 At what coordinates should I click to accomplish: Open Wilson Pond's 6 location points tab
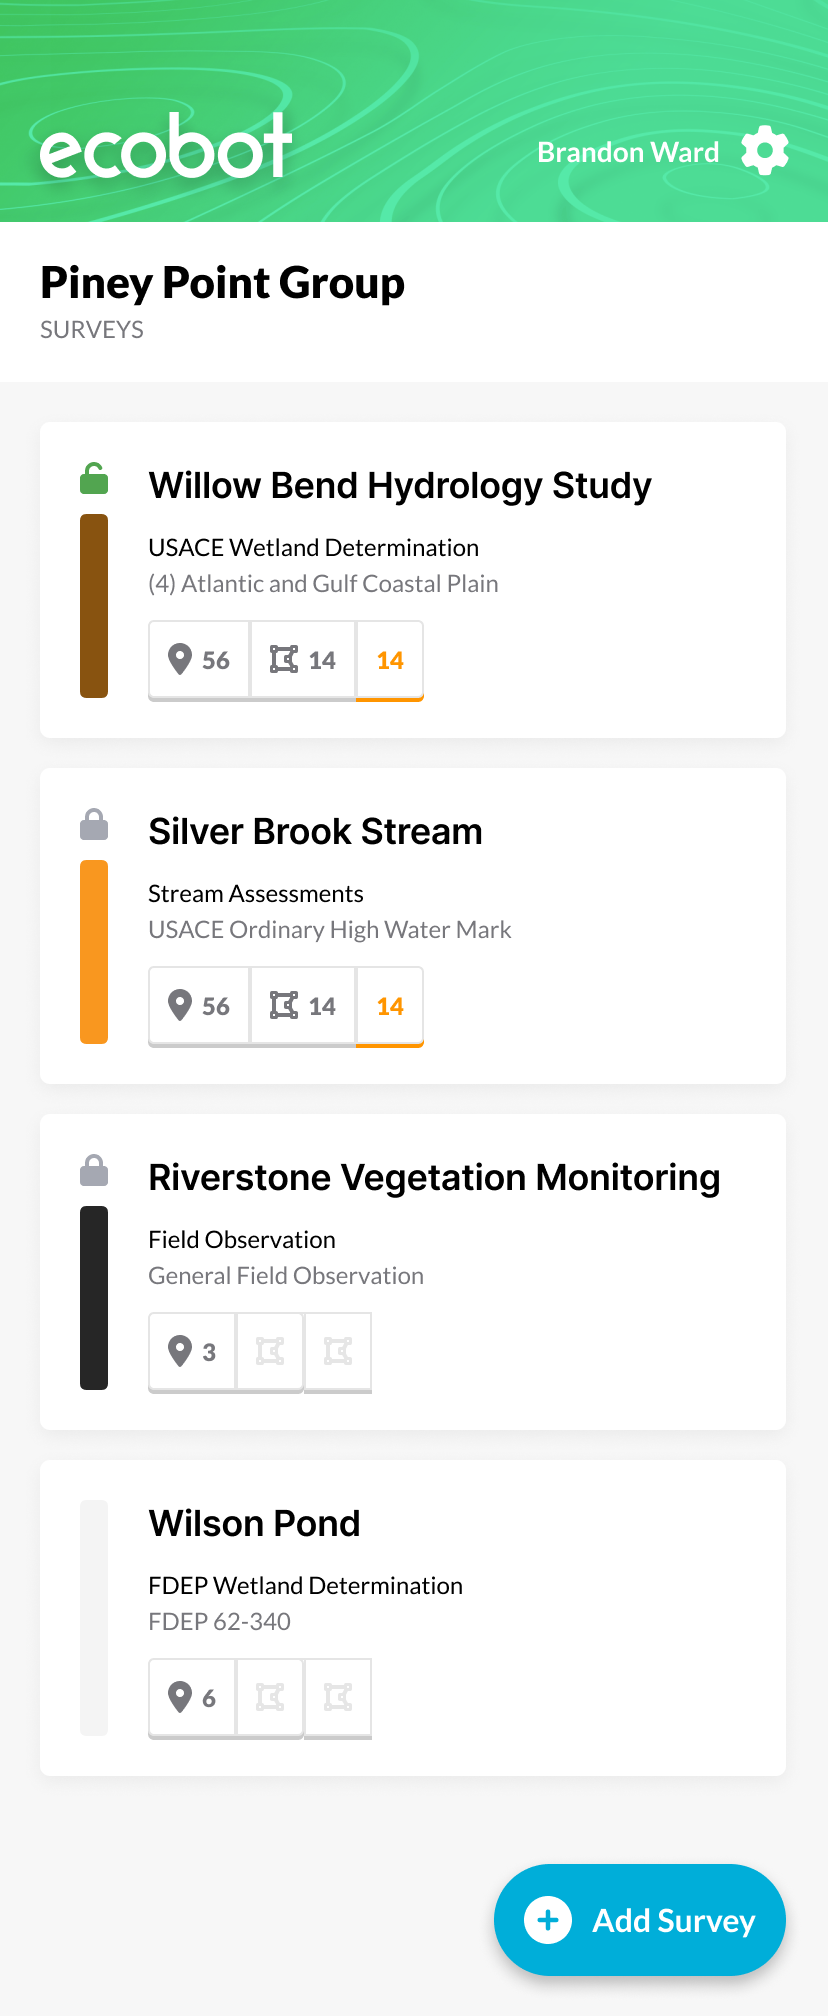[x=192, y=1698]
